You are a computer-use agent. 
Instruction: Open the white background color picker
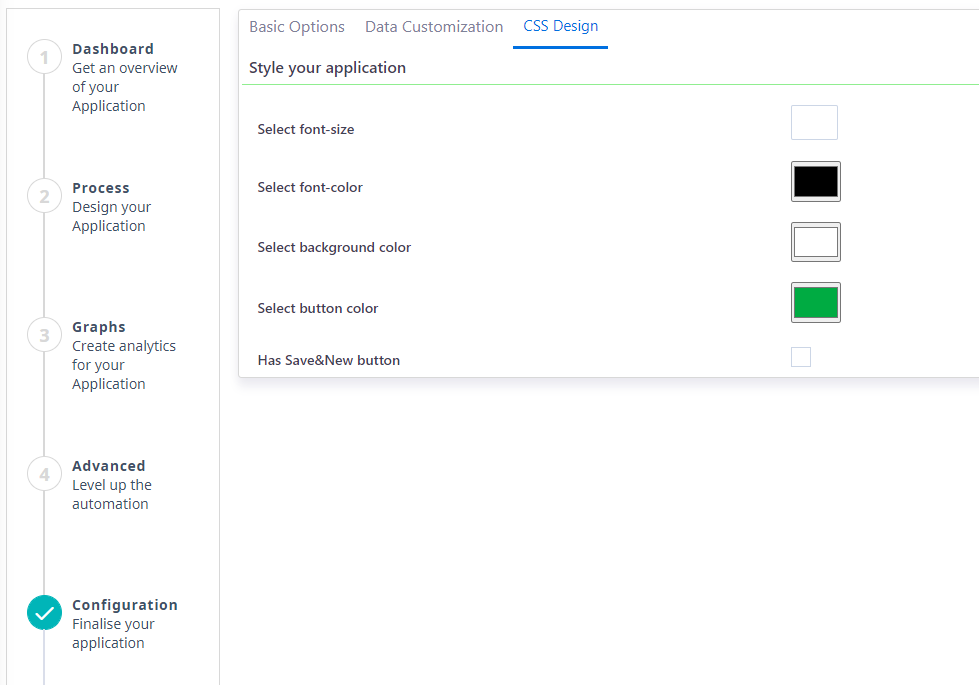pos(815,241)
